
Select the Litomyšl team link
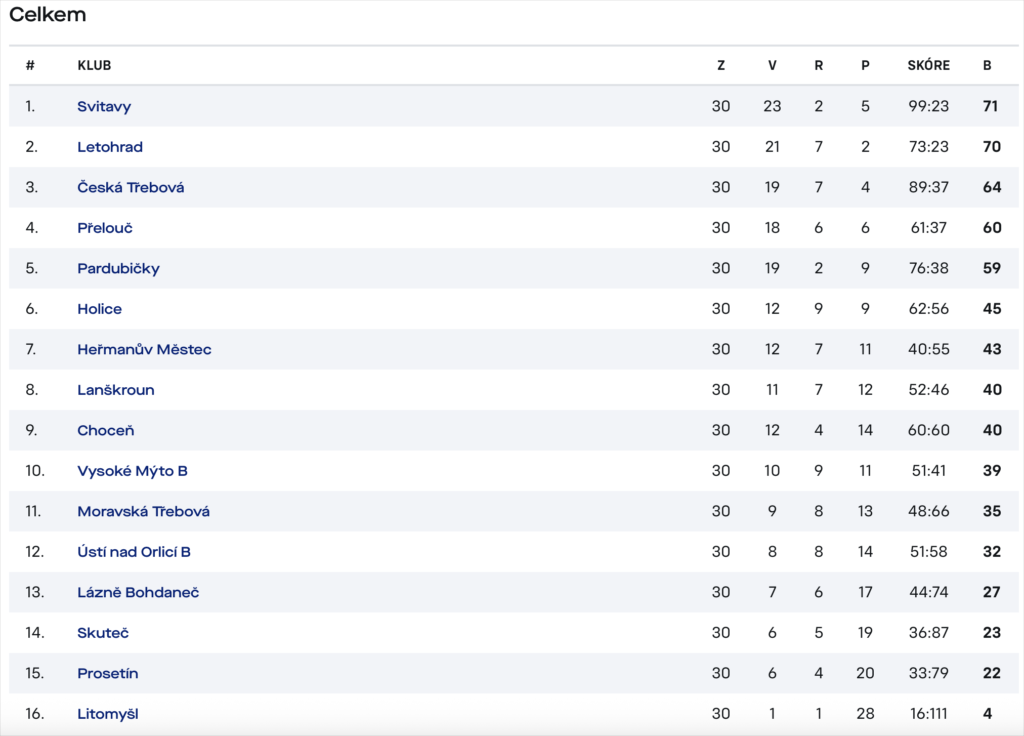[108, 714]
